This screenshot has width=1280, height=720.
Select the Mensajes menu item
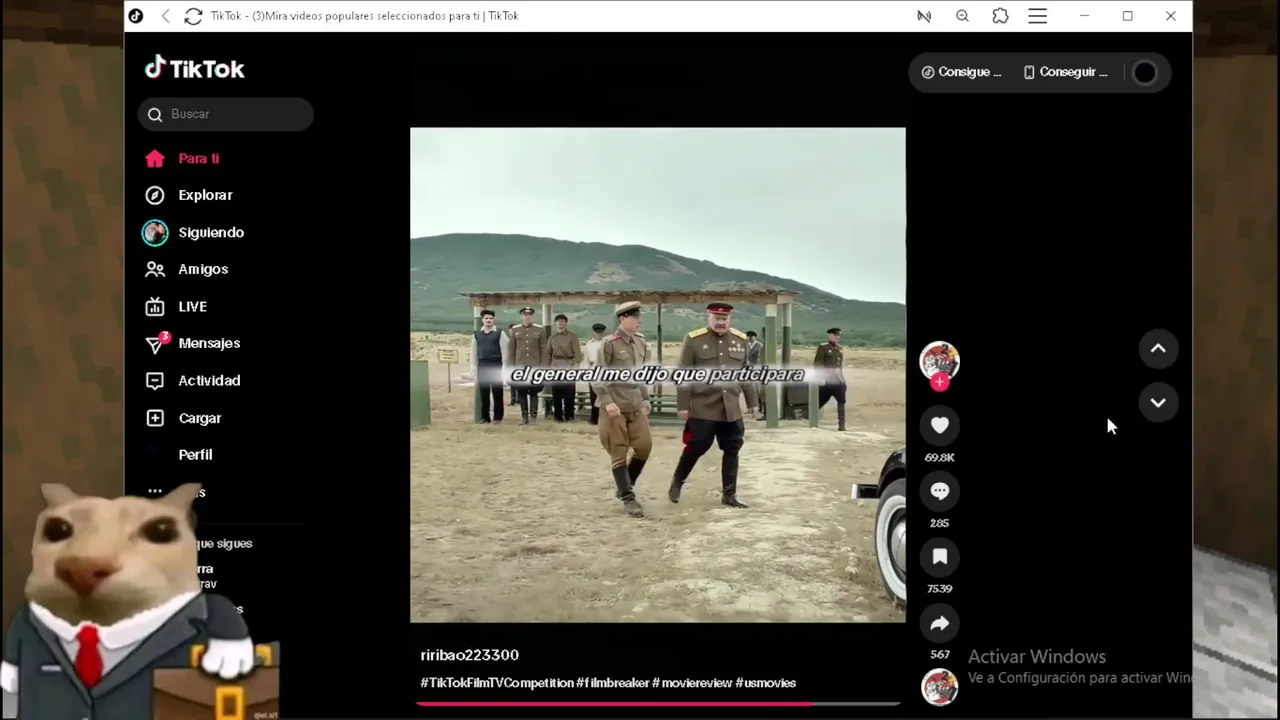209,343
